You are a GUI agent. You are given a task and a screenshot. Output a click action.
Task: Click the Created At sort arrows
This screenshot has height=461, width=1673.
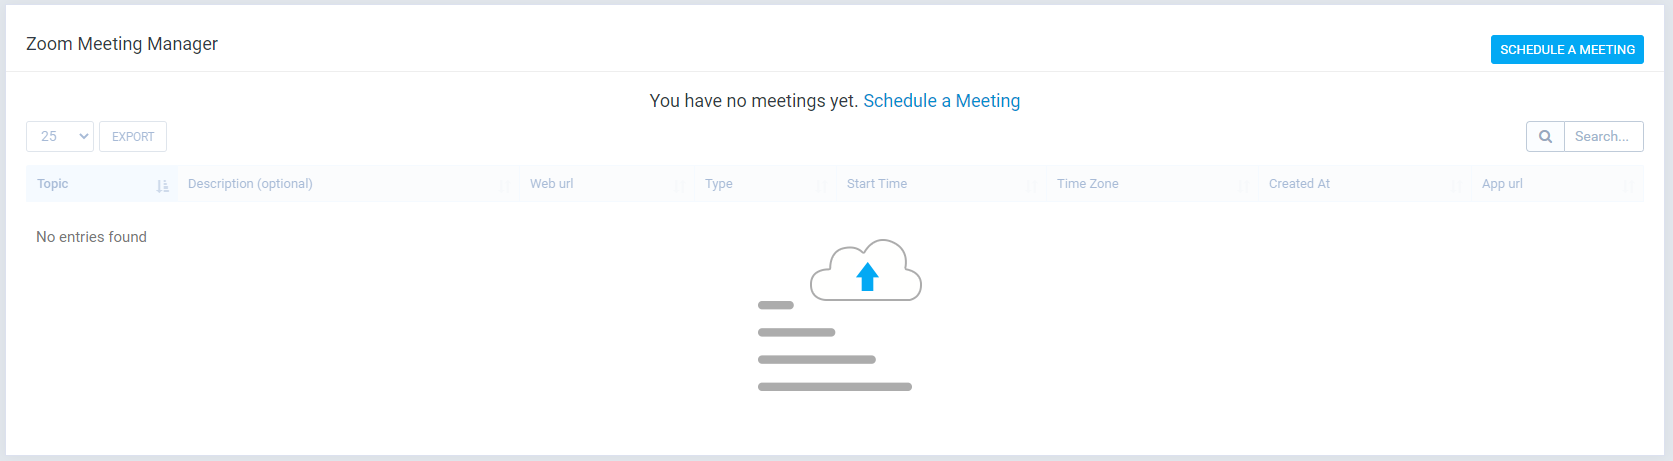[1457, 186]
